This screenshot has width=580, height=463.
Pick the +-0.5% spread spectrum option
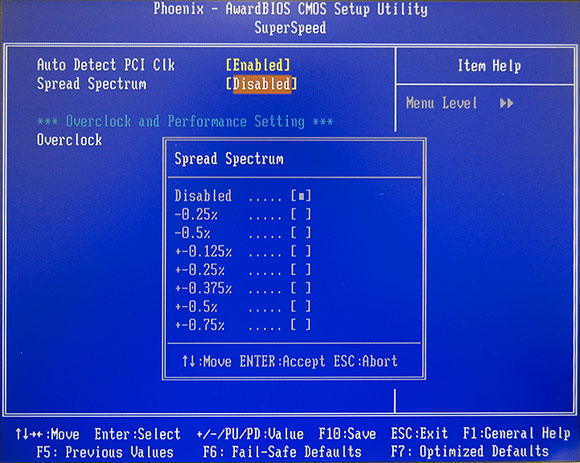(243, 307)
